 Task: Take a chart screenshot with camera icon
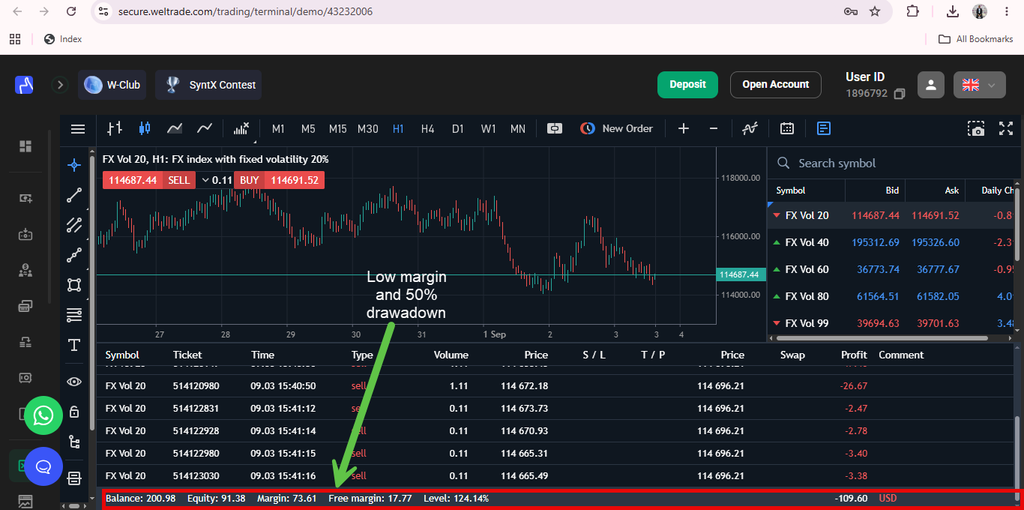point(976,129)
